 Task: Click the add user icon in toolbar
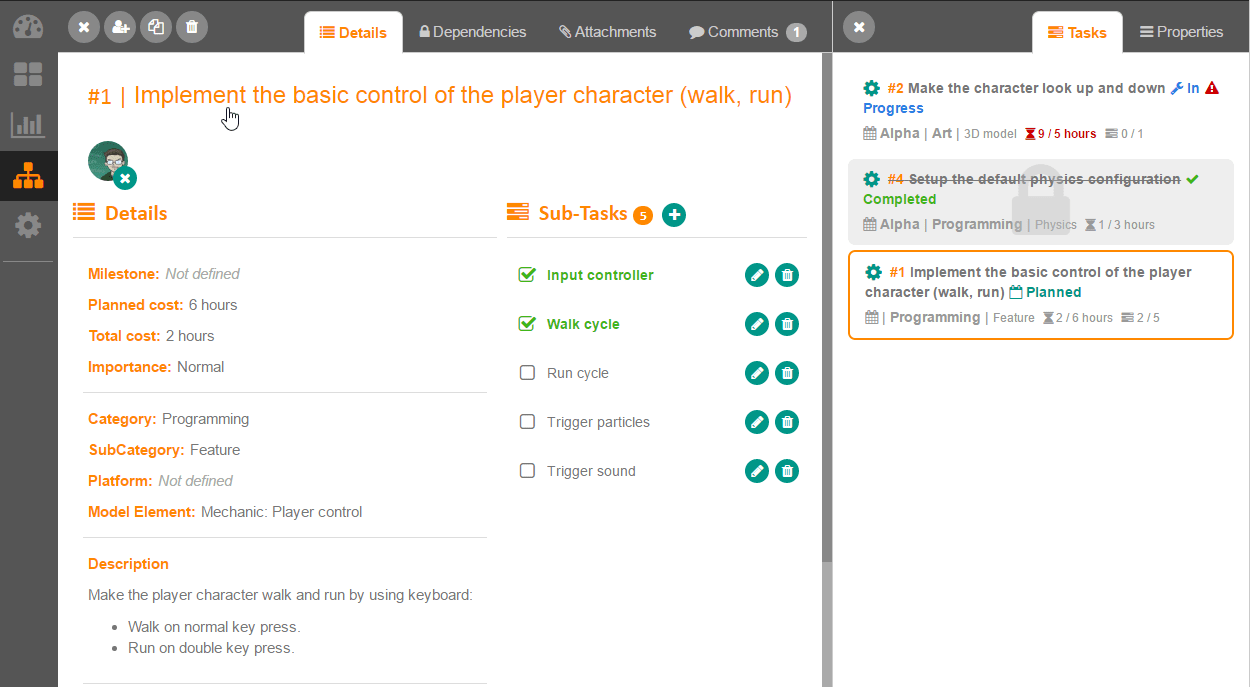tap(120, 27)
